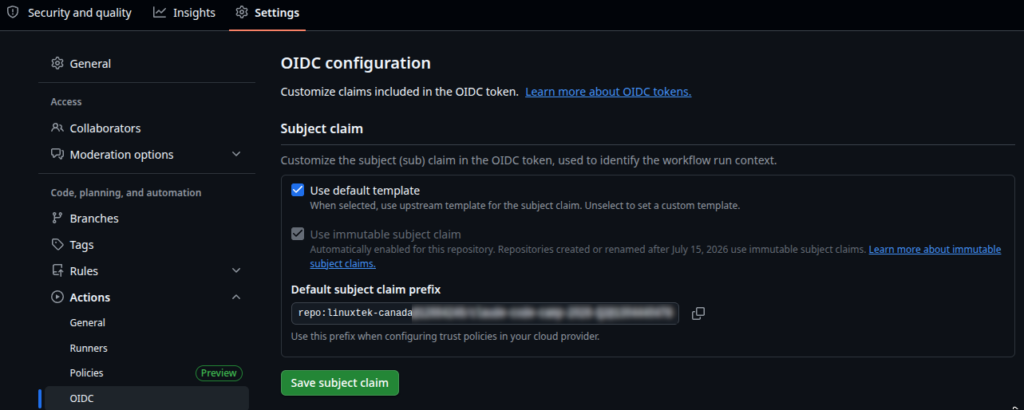Click the Branches git-branch icon
1024x410 pixels.
pos(57,218)
